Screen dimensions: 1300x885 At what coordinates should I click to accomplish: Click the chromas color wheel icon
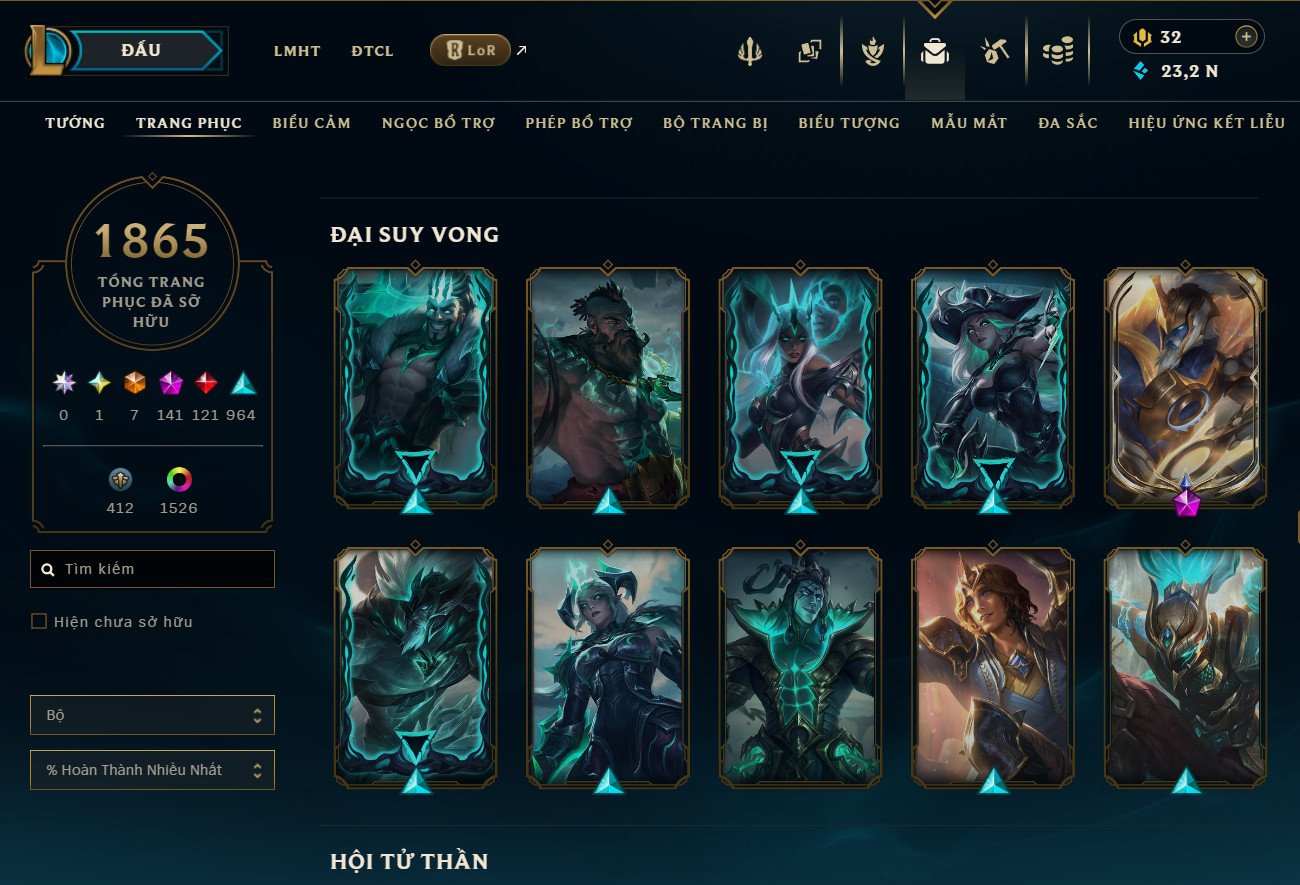[x=179, y=480]
